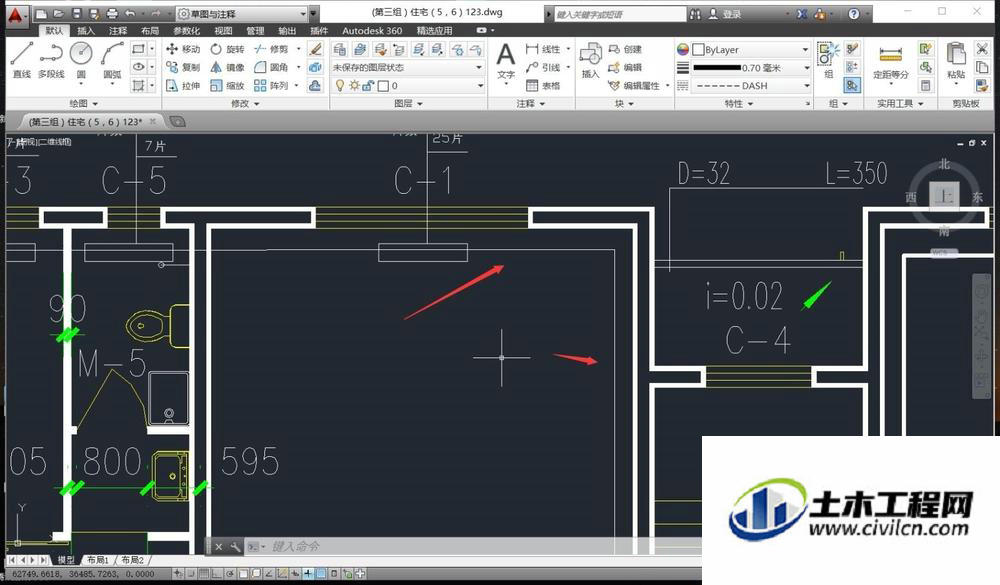Click the Measure (定距等分) tool icon
Image resolution: width=1000 pixels, height=585 pixels.
[x=891, y=61]
